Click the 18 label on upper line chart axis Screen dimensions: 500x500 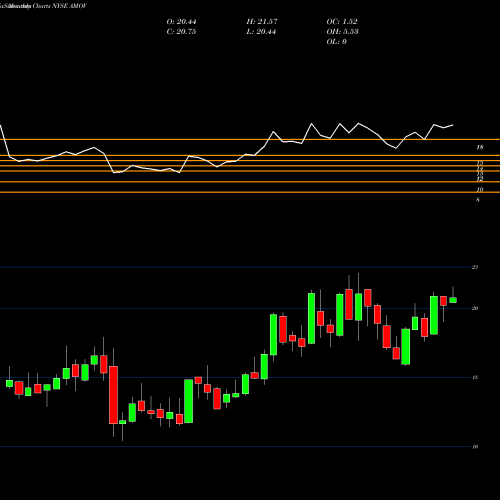[x=480, y=147]
